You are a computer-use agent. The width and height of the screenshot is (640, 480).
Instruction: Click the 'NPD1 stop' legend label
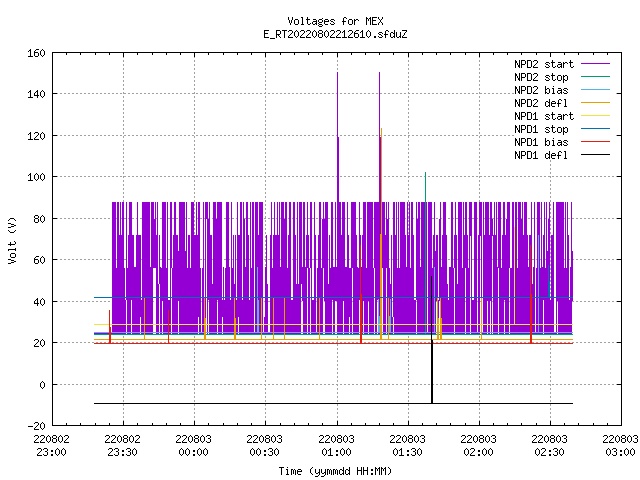point(541,129)
